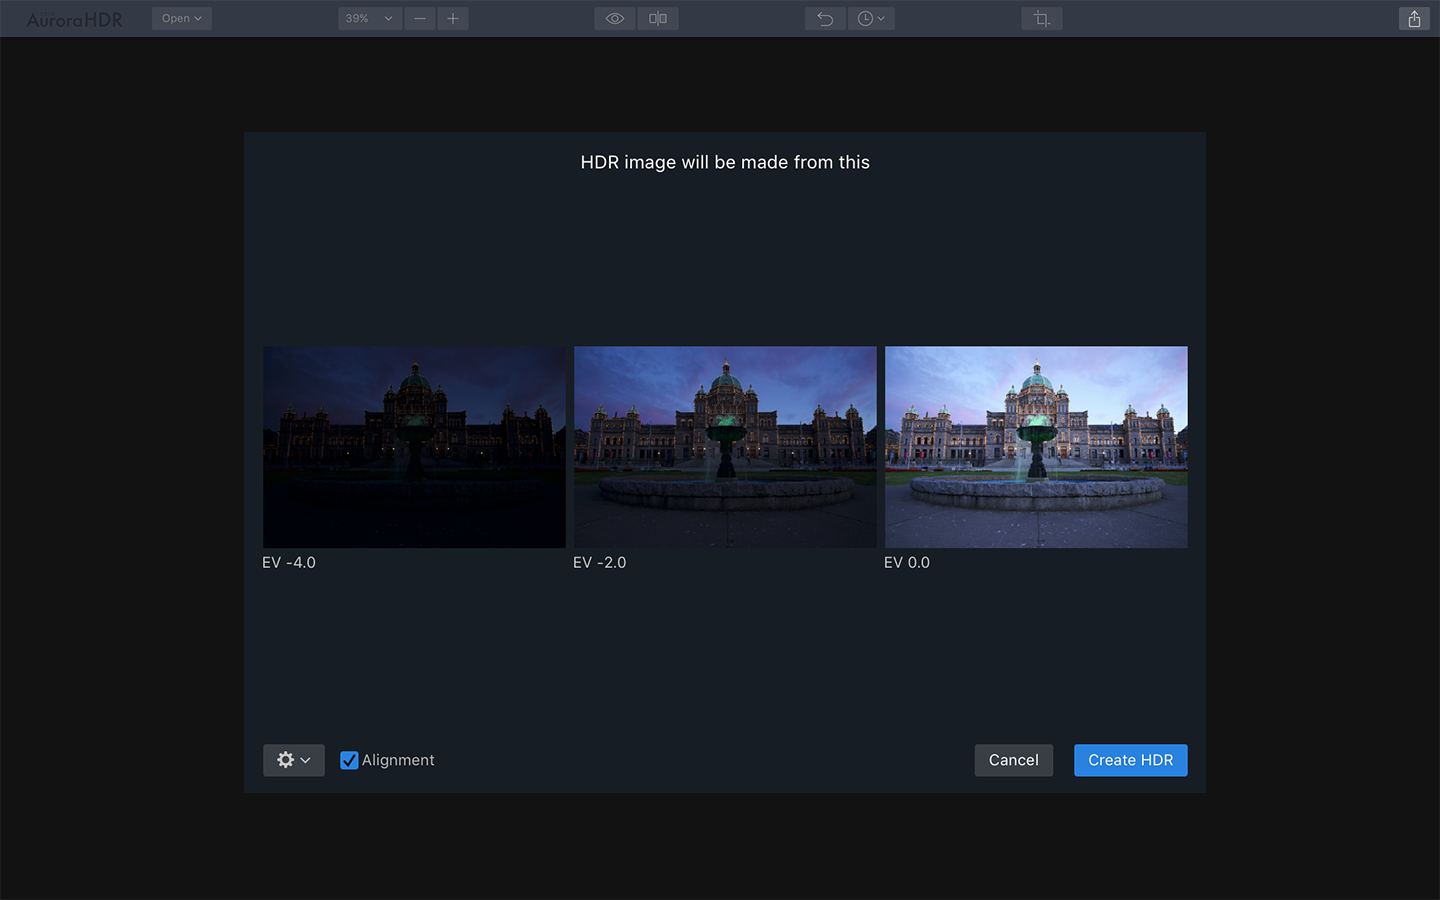
Task: Zoom out with the minus button
Action: [x=420, y=18]
